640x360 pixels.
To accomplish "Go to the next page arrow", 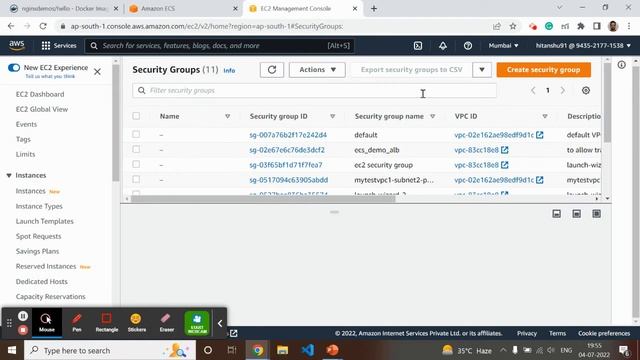I will (x=562, y=91).
